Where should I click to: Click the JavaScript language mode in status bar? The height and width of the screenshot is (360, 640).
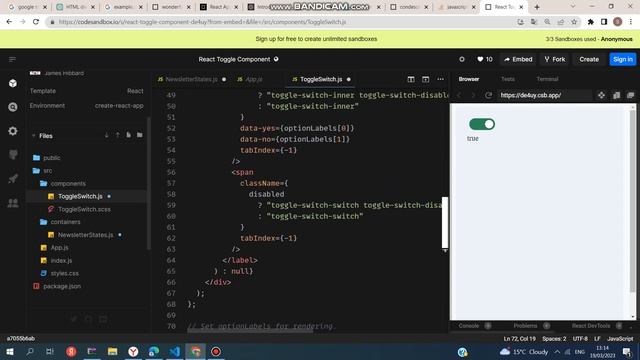click(x=620, y=339)
